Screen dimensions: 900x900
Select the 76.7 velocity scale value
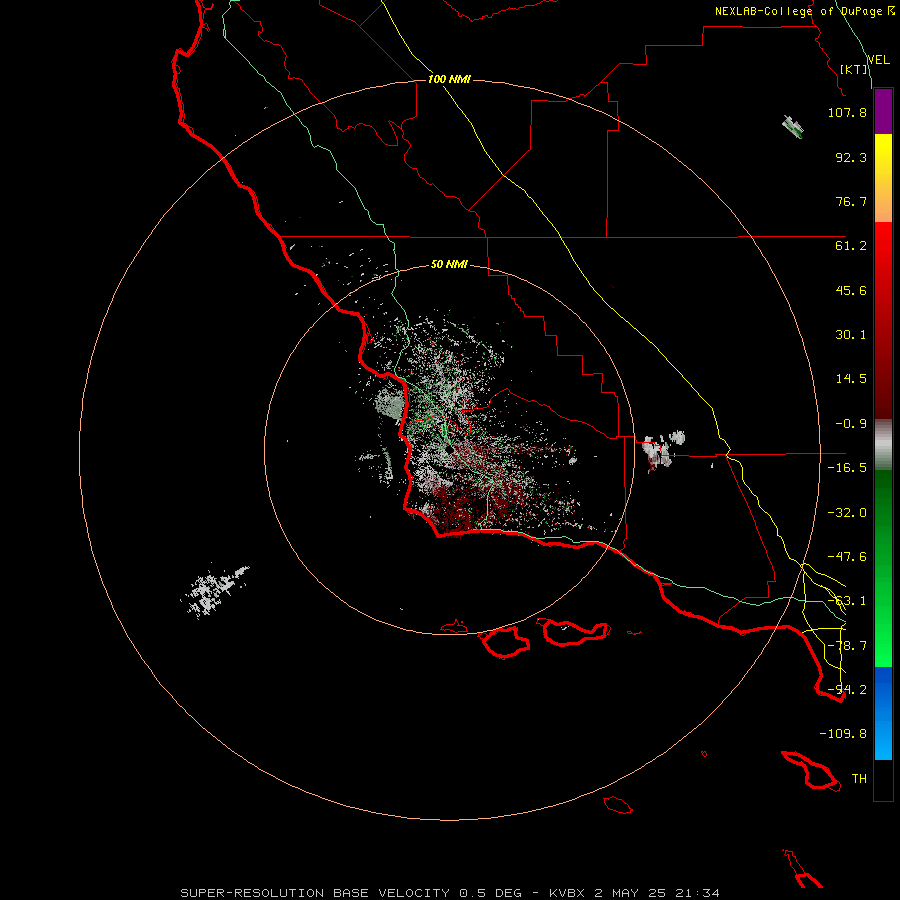[851, 201]
